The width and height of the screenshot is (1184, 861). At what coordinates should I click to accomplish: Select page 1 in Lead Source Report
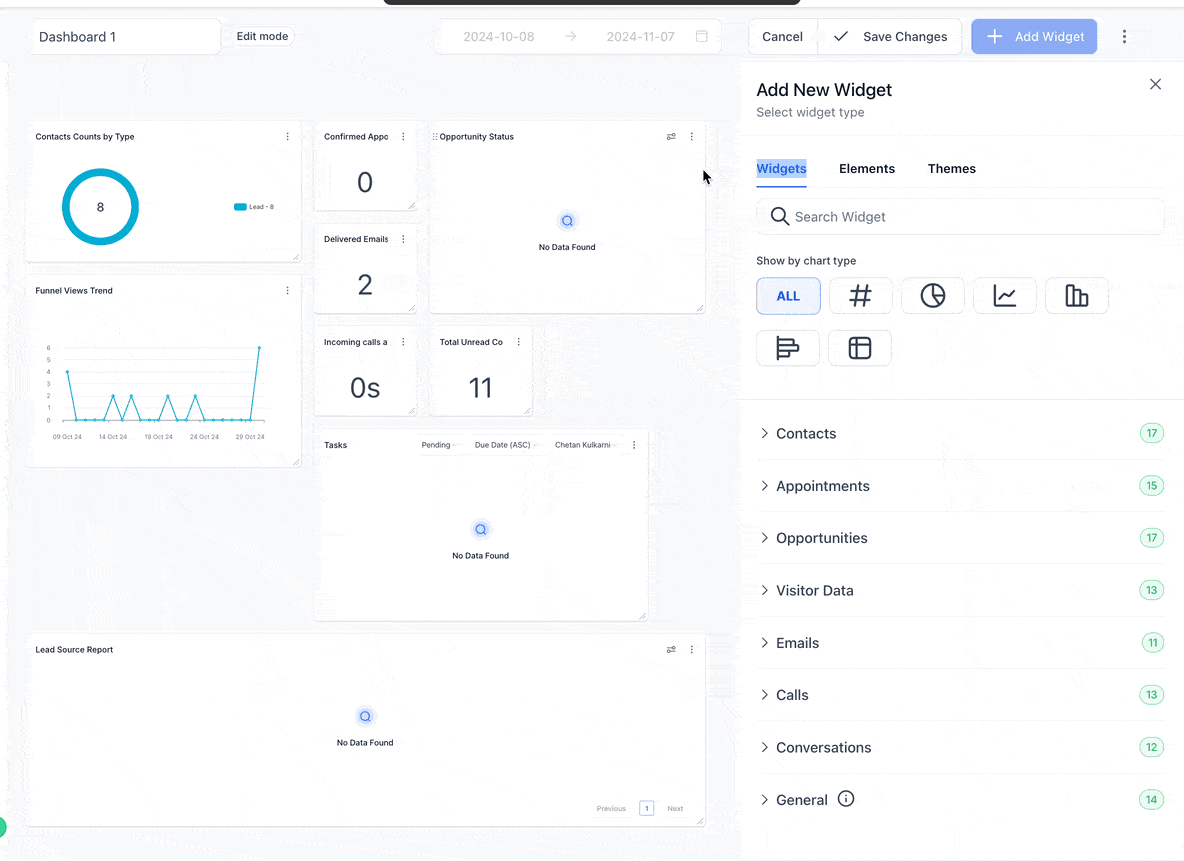coord(646,808)
